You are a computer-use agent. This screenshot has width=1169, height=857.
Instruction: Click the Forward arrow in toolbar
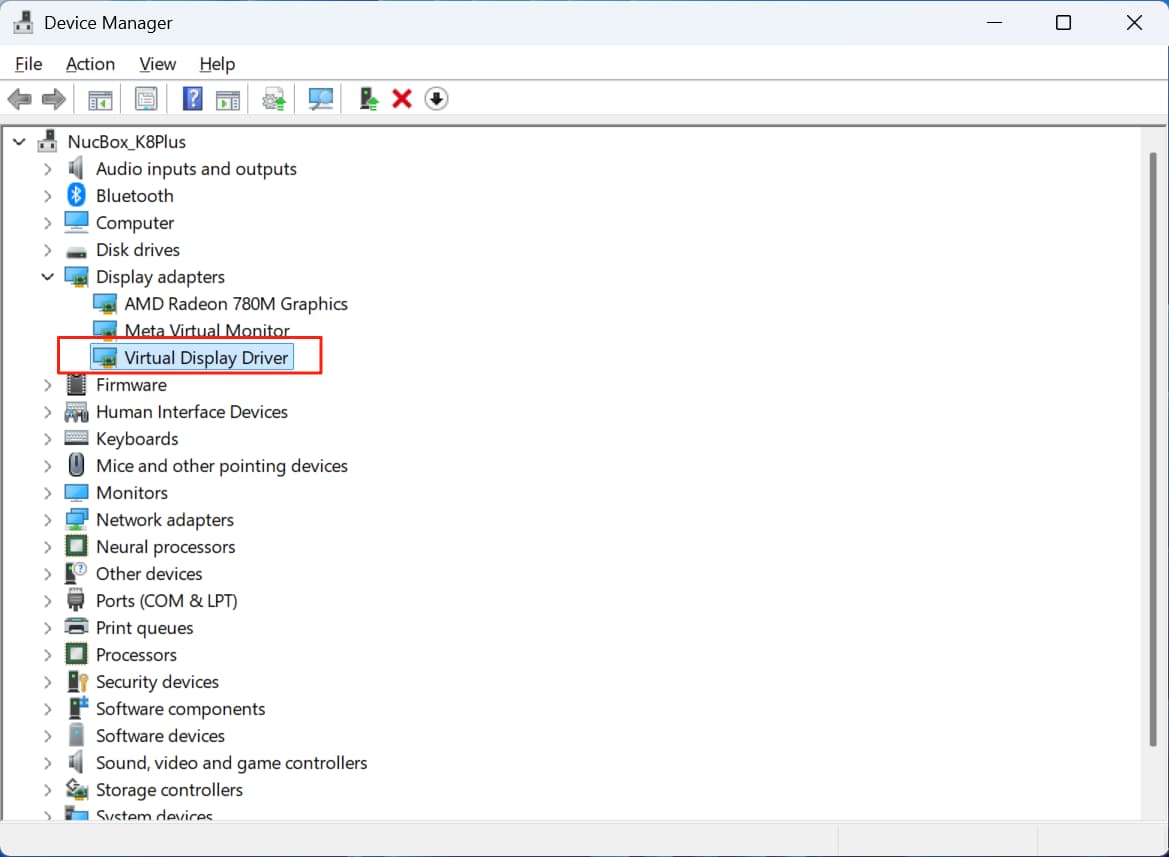[53, 99]
